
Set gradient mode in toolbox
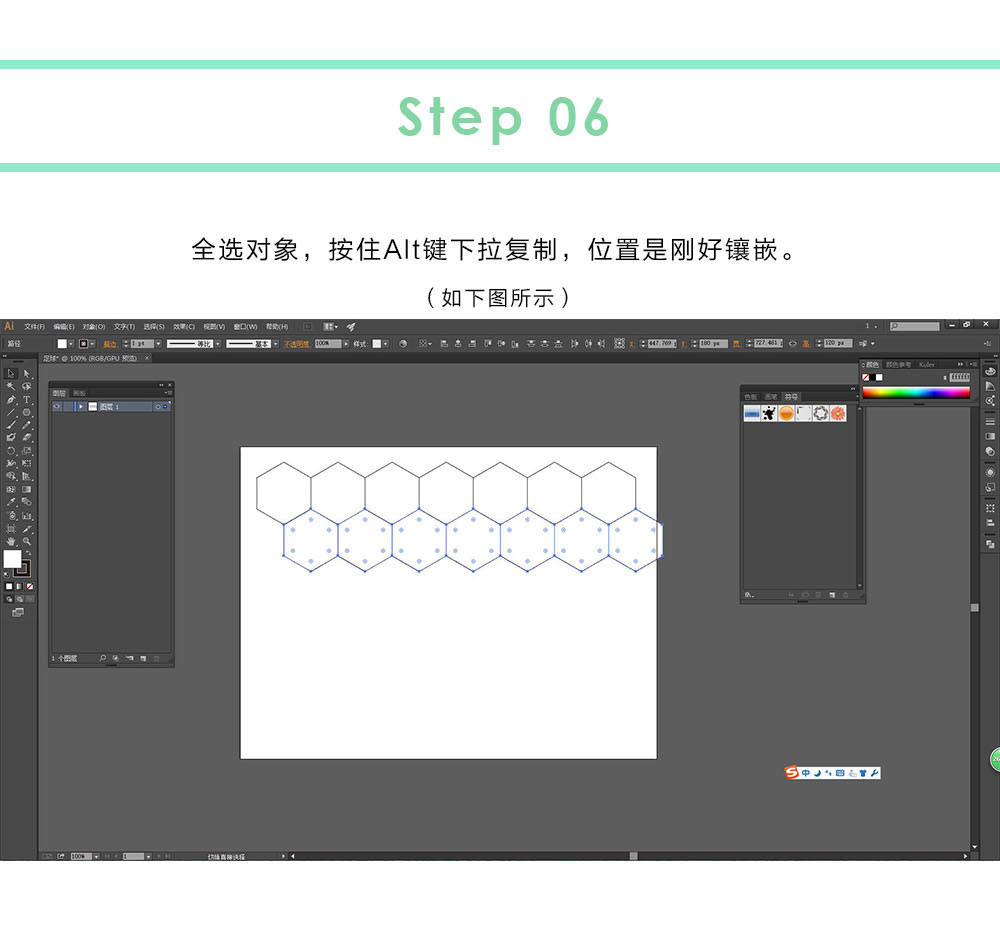[19, 586]
